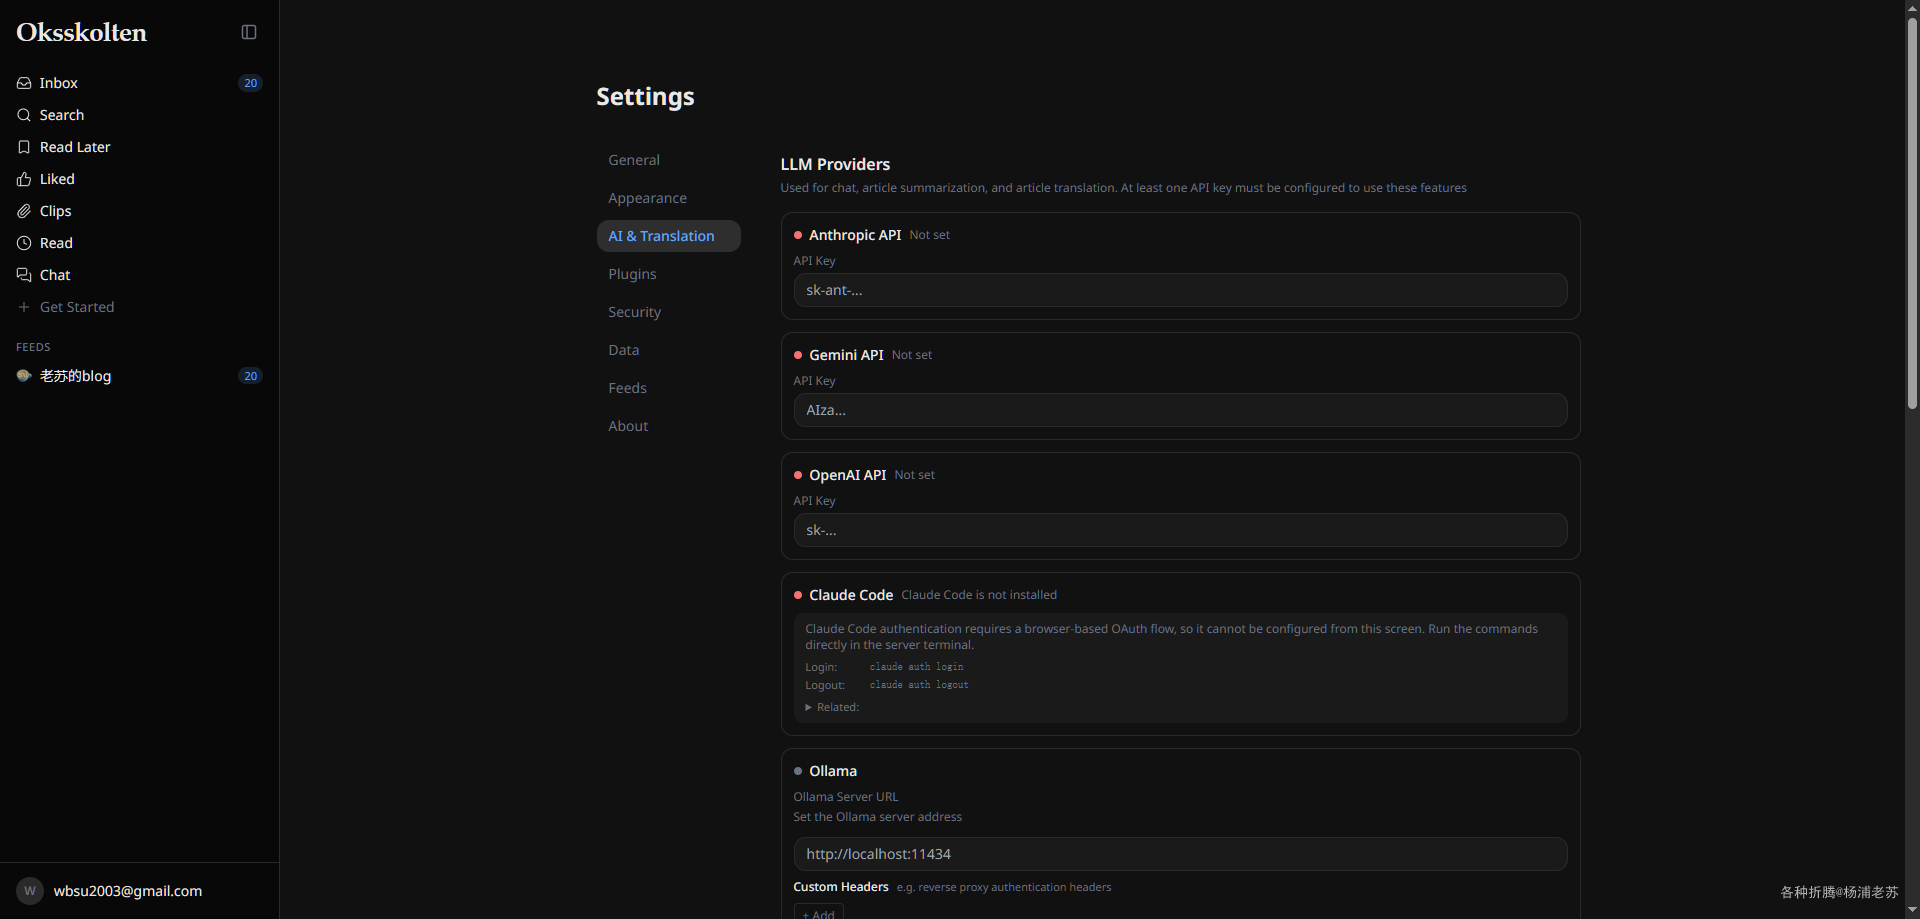The width and height of the screenshot is (1920, 919).
Task: Open the Read Later list
Action: 139,147
